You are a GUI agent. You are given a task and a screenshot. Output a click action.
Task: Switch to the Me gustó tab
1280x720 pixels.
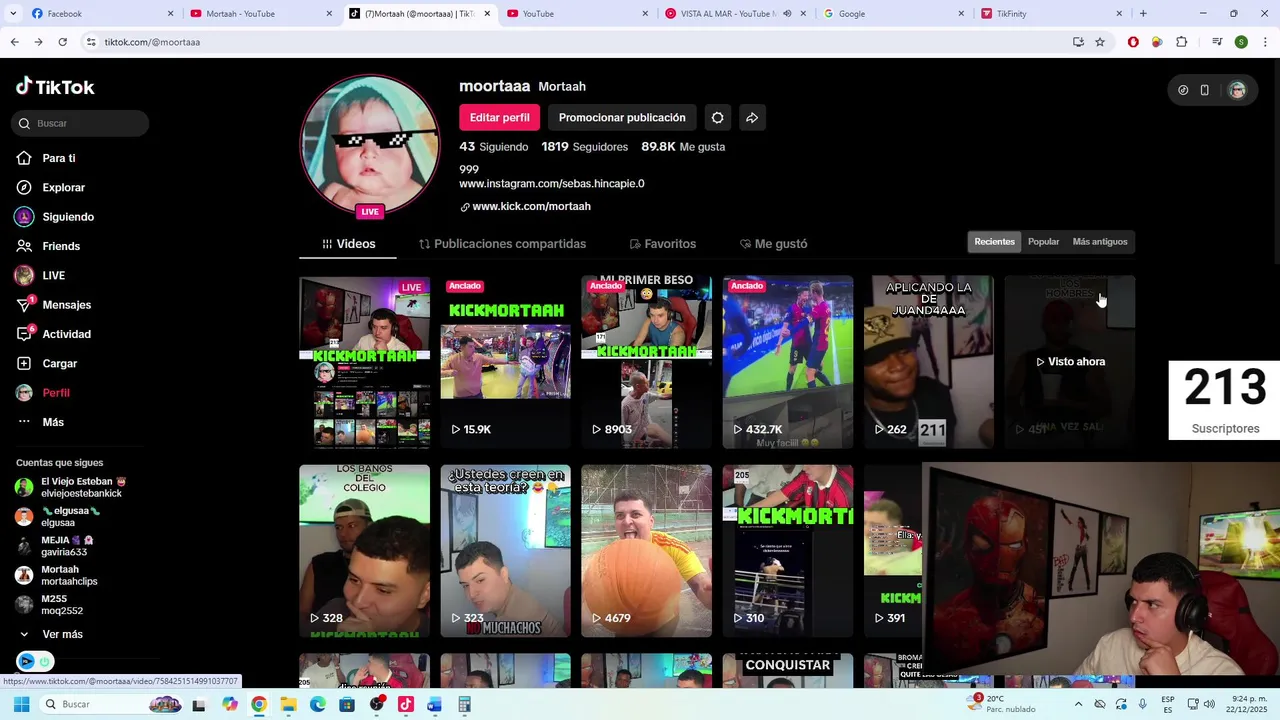[773, 244]
